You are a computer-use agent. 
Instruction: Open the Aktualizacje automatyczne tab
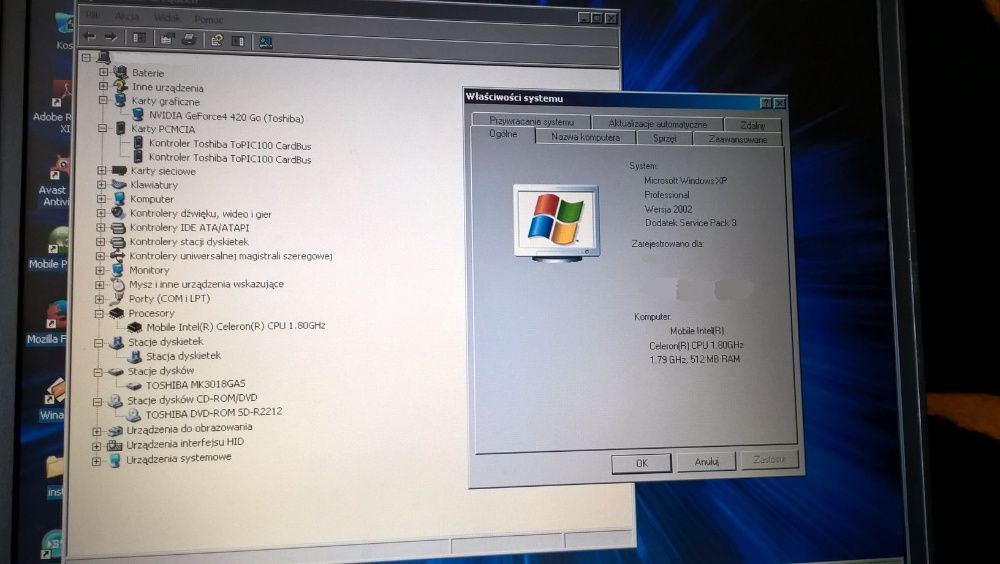(658, 123)
